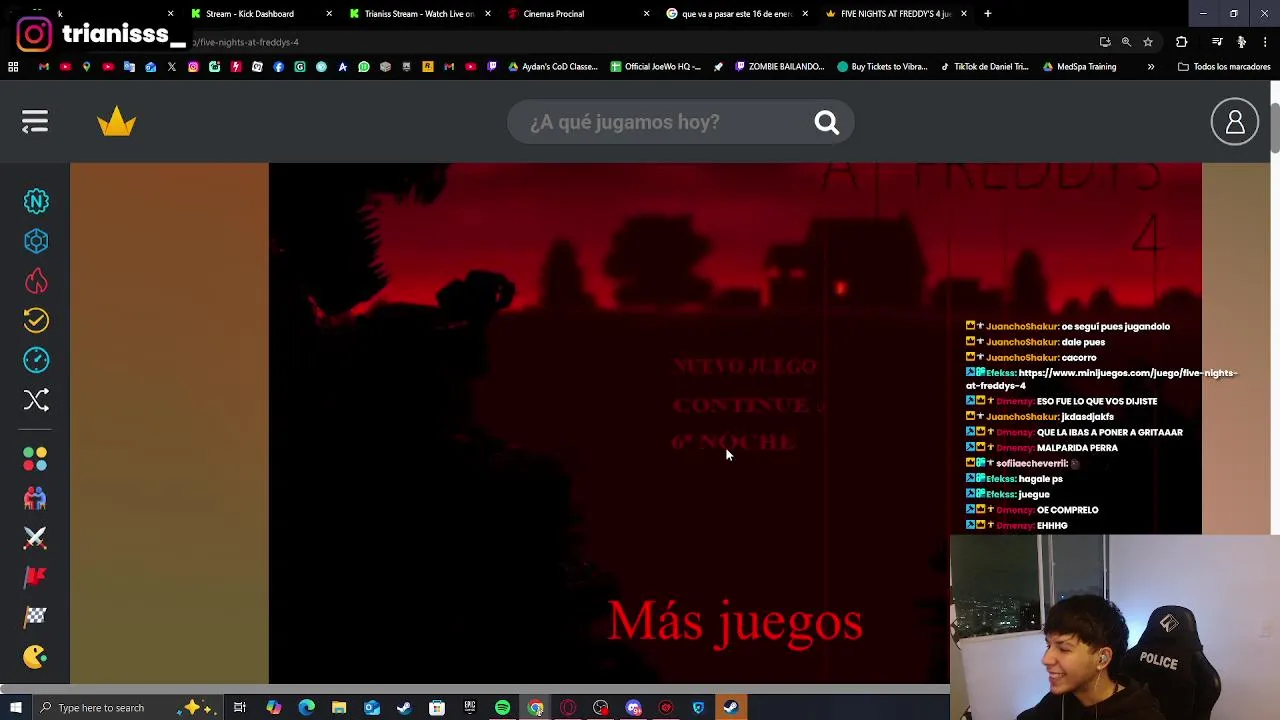Viewport: 1280px width, 720px height.
Task: Open 'Todos los marcadores' folder
Action: click(1224, 67)
